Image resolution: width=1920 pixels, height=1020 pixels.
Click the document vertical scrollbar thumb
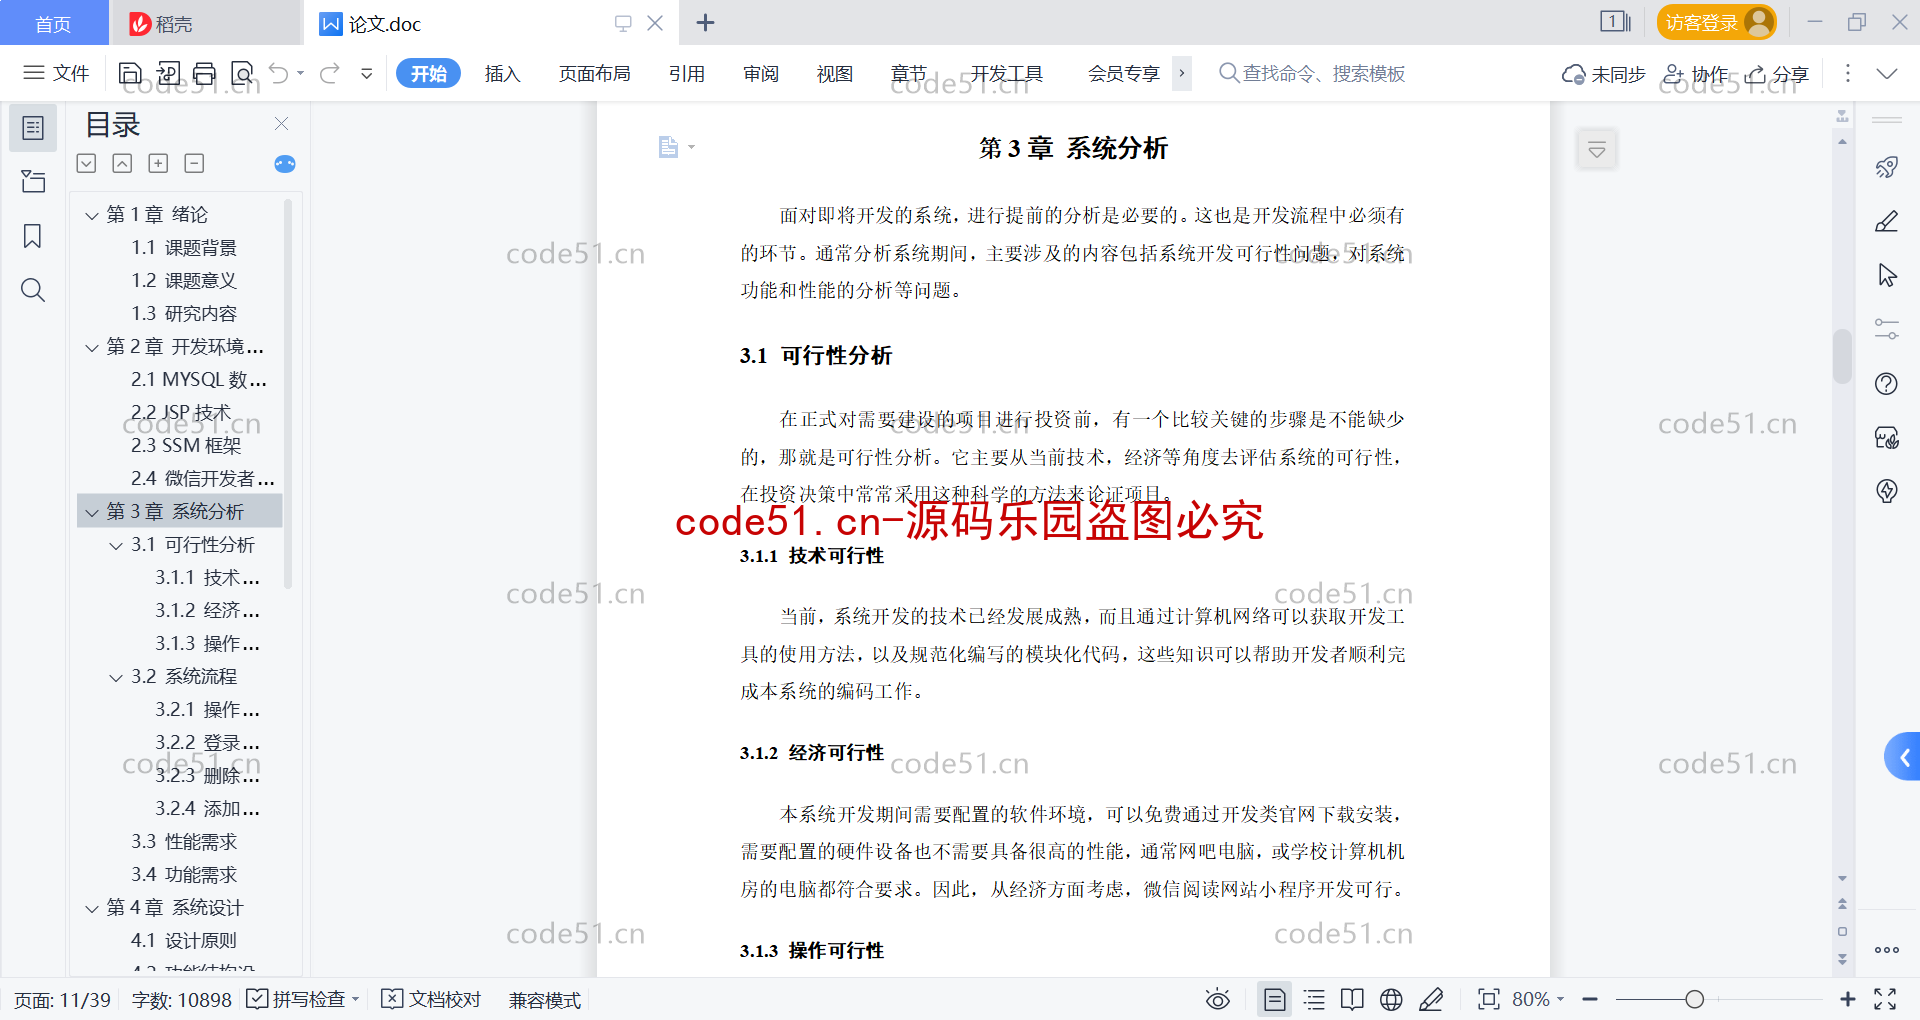[1842, 355]
